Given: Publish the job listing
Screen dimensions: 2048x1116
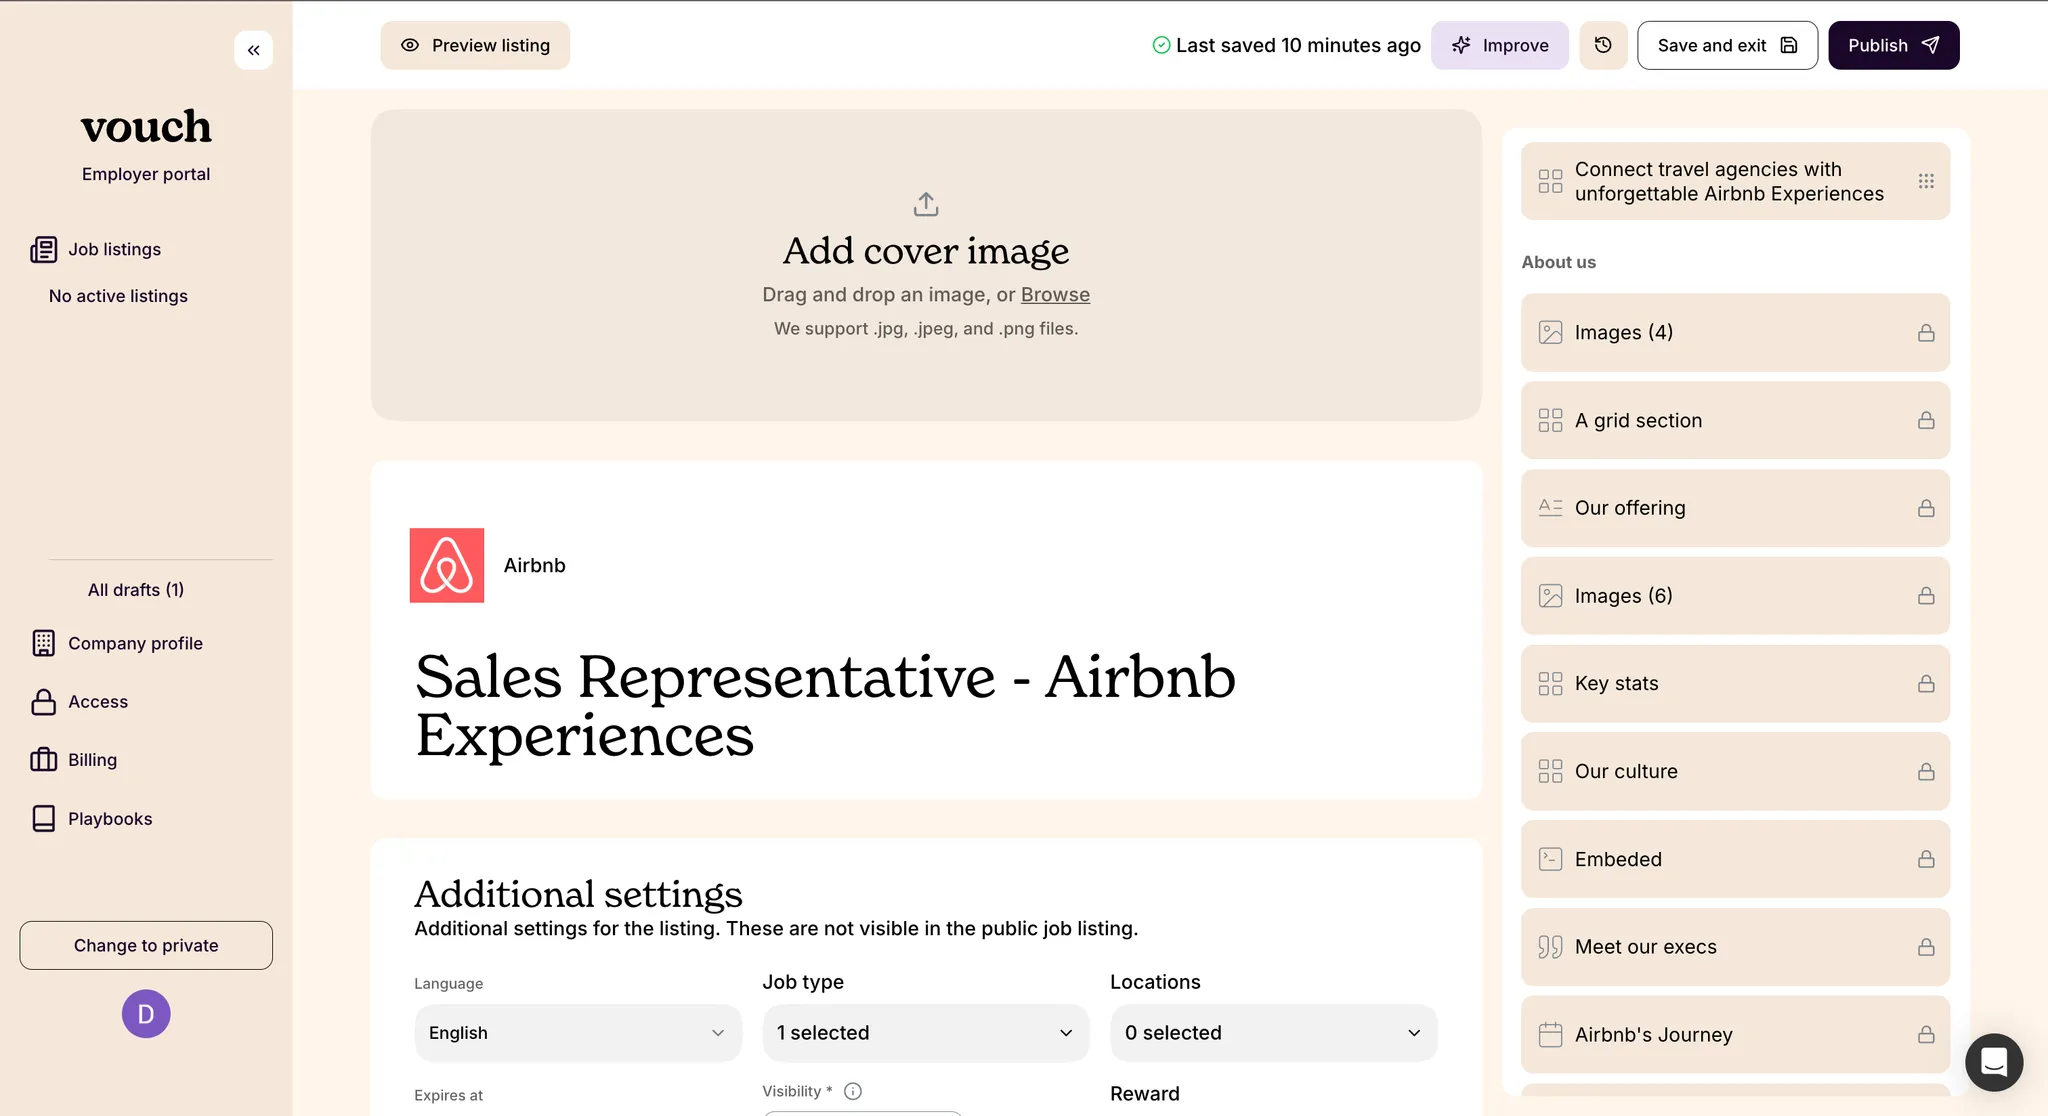Looking at the screenshot, I should 1894,45.
